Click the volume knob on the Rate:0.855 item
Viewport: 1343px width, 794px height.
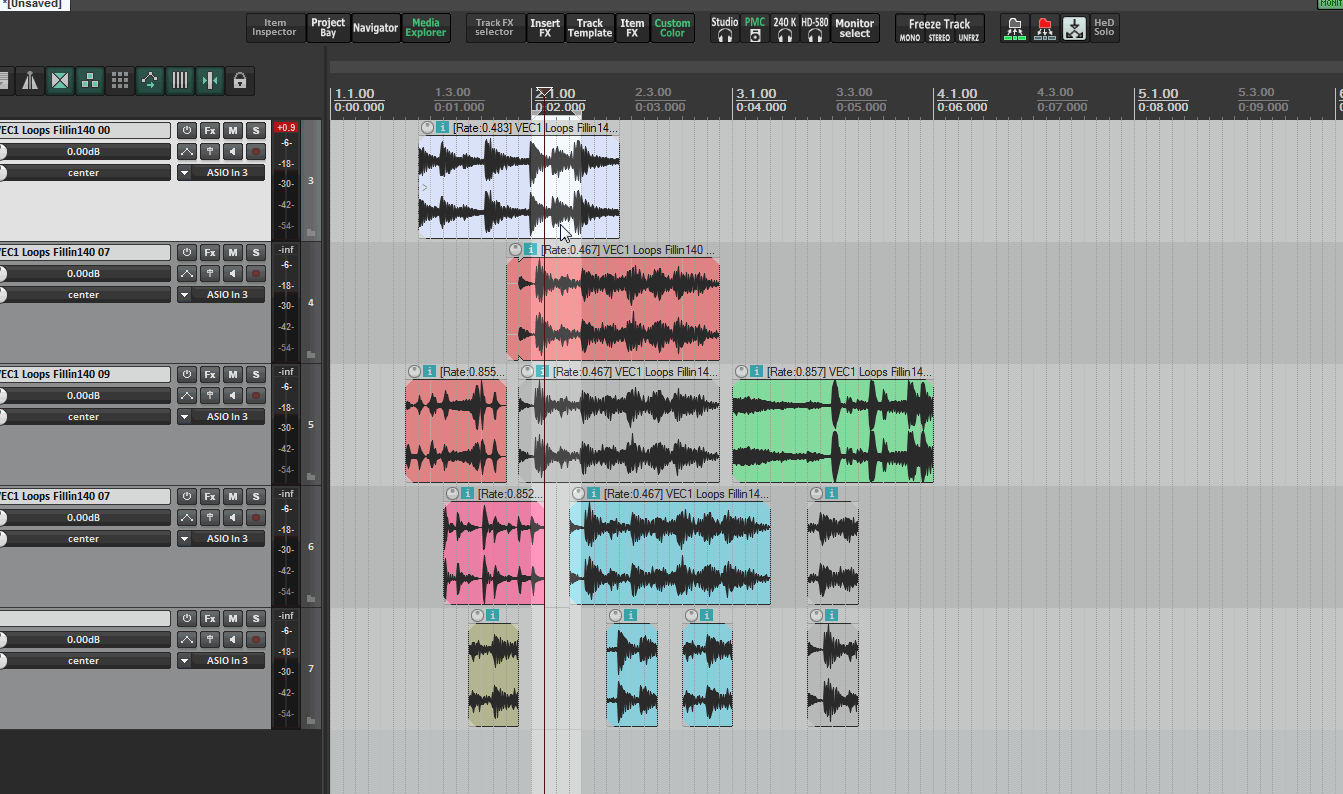[x=415, y=371]
